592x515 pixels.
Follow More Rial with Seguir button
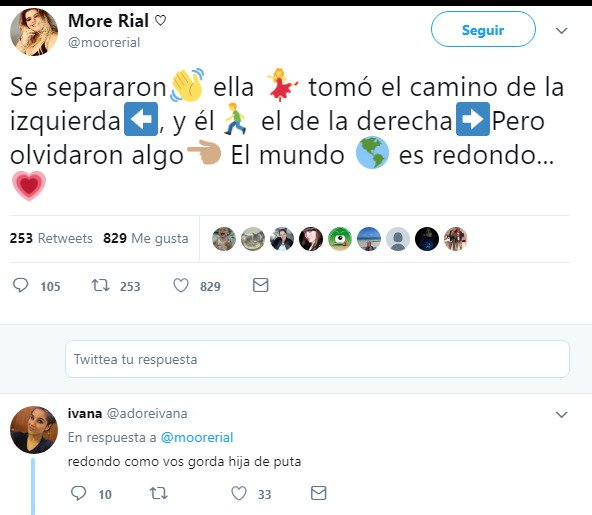click(483, 29)
